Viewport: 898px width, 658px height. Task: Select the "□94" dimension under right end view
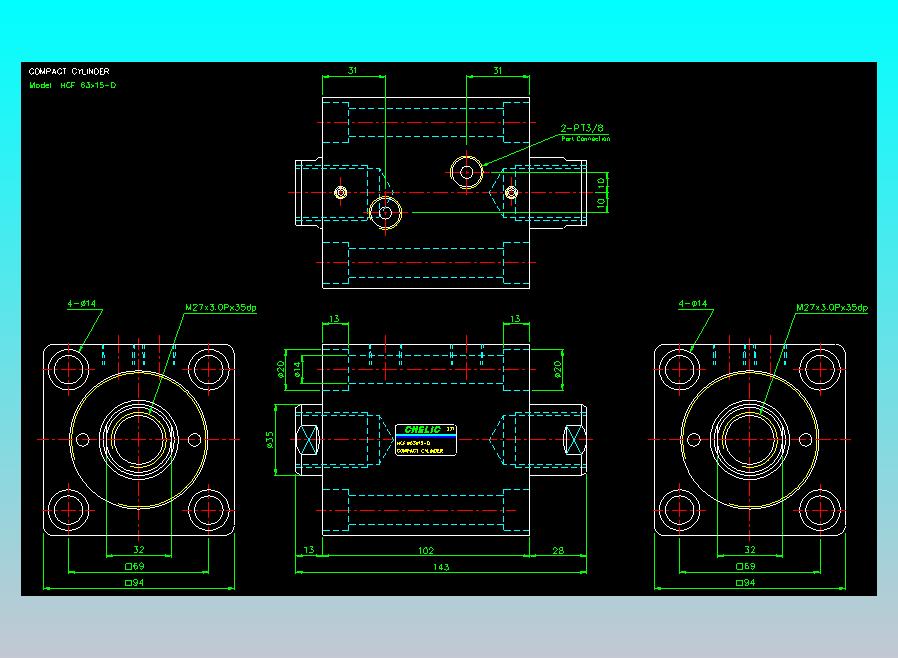pos(745,583)
